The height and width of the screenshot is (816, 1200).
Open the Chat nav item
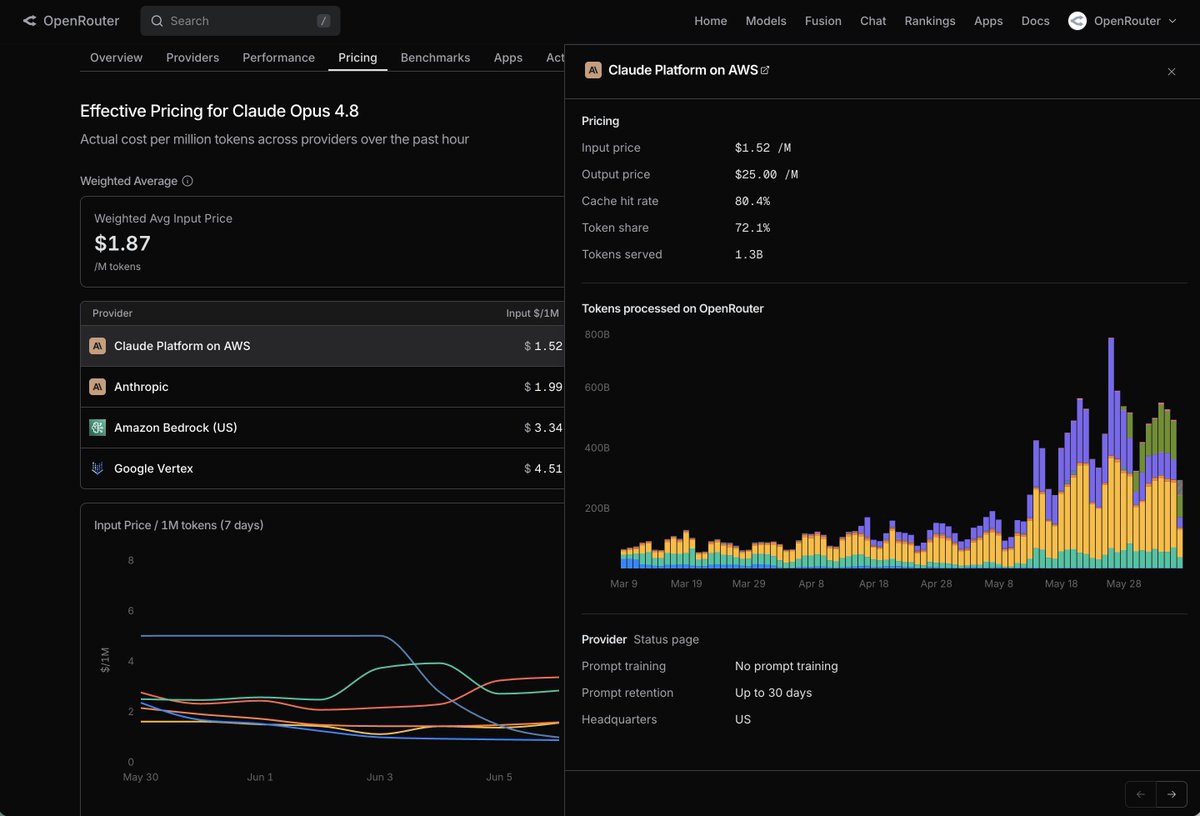(x=873, y=21)
